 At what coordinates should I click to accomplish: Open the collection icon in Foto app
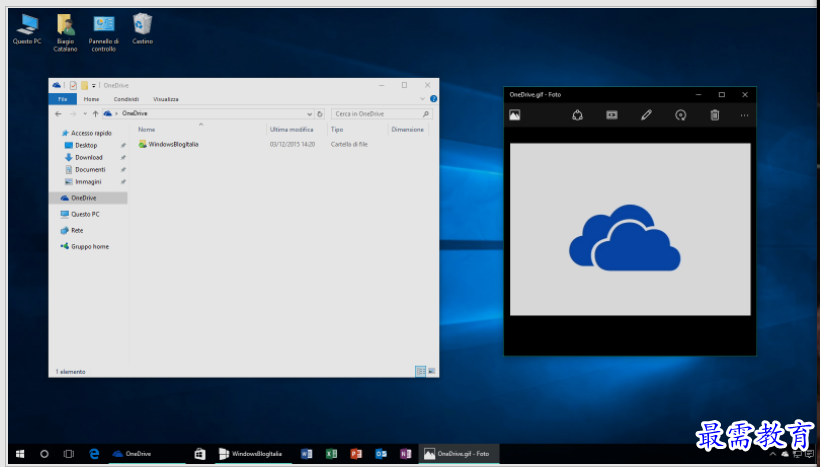(x=515, y=115)
